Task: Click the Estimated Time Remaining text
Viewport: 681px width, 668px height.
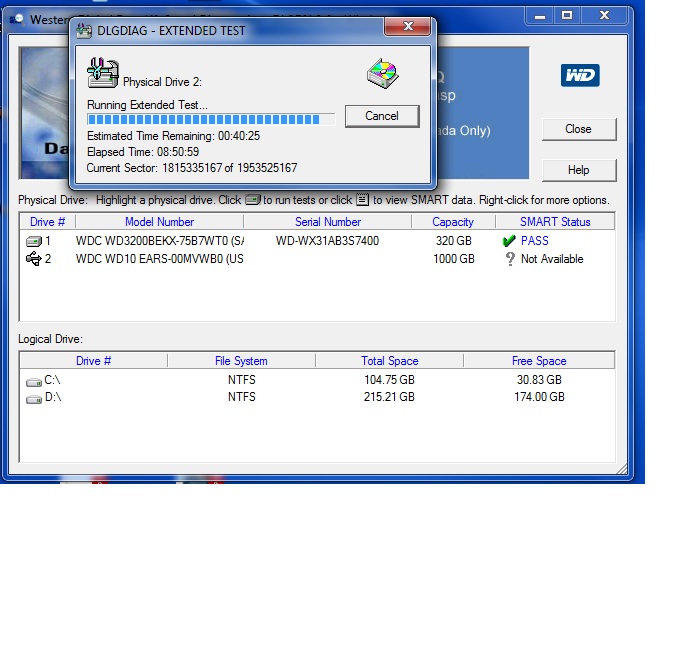Action: coord(173,136)
